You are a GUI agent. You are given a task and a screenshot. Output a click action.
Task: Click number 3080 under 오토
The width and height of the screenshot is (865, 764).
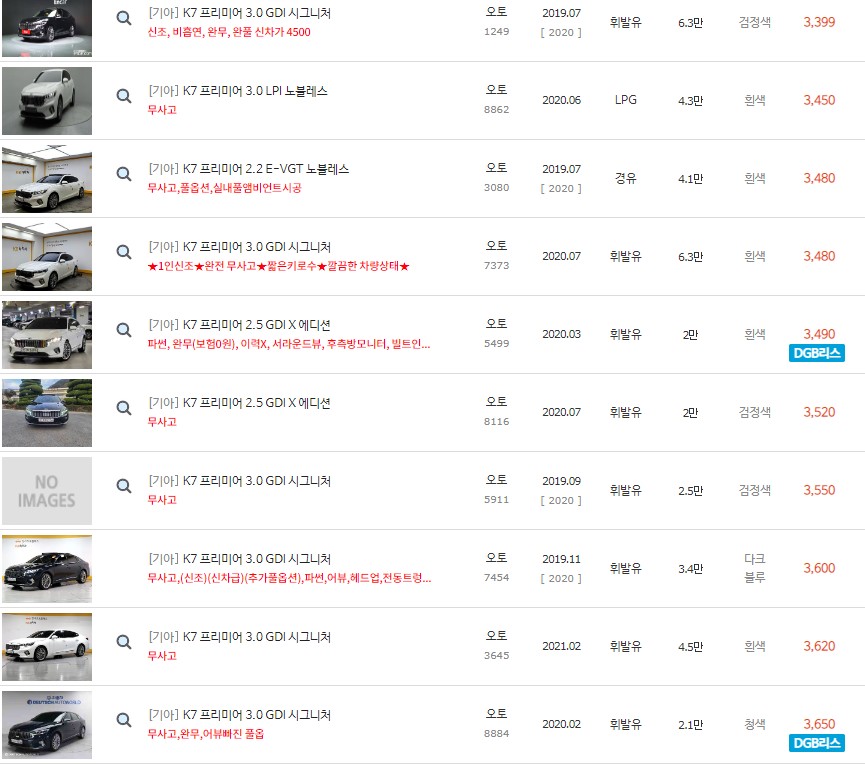(x=496, y=188)
